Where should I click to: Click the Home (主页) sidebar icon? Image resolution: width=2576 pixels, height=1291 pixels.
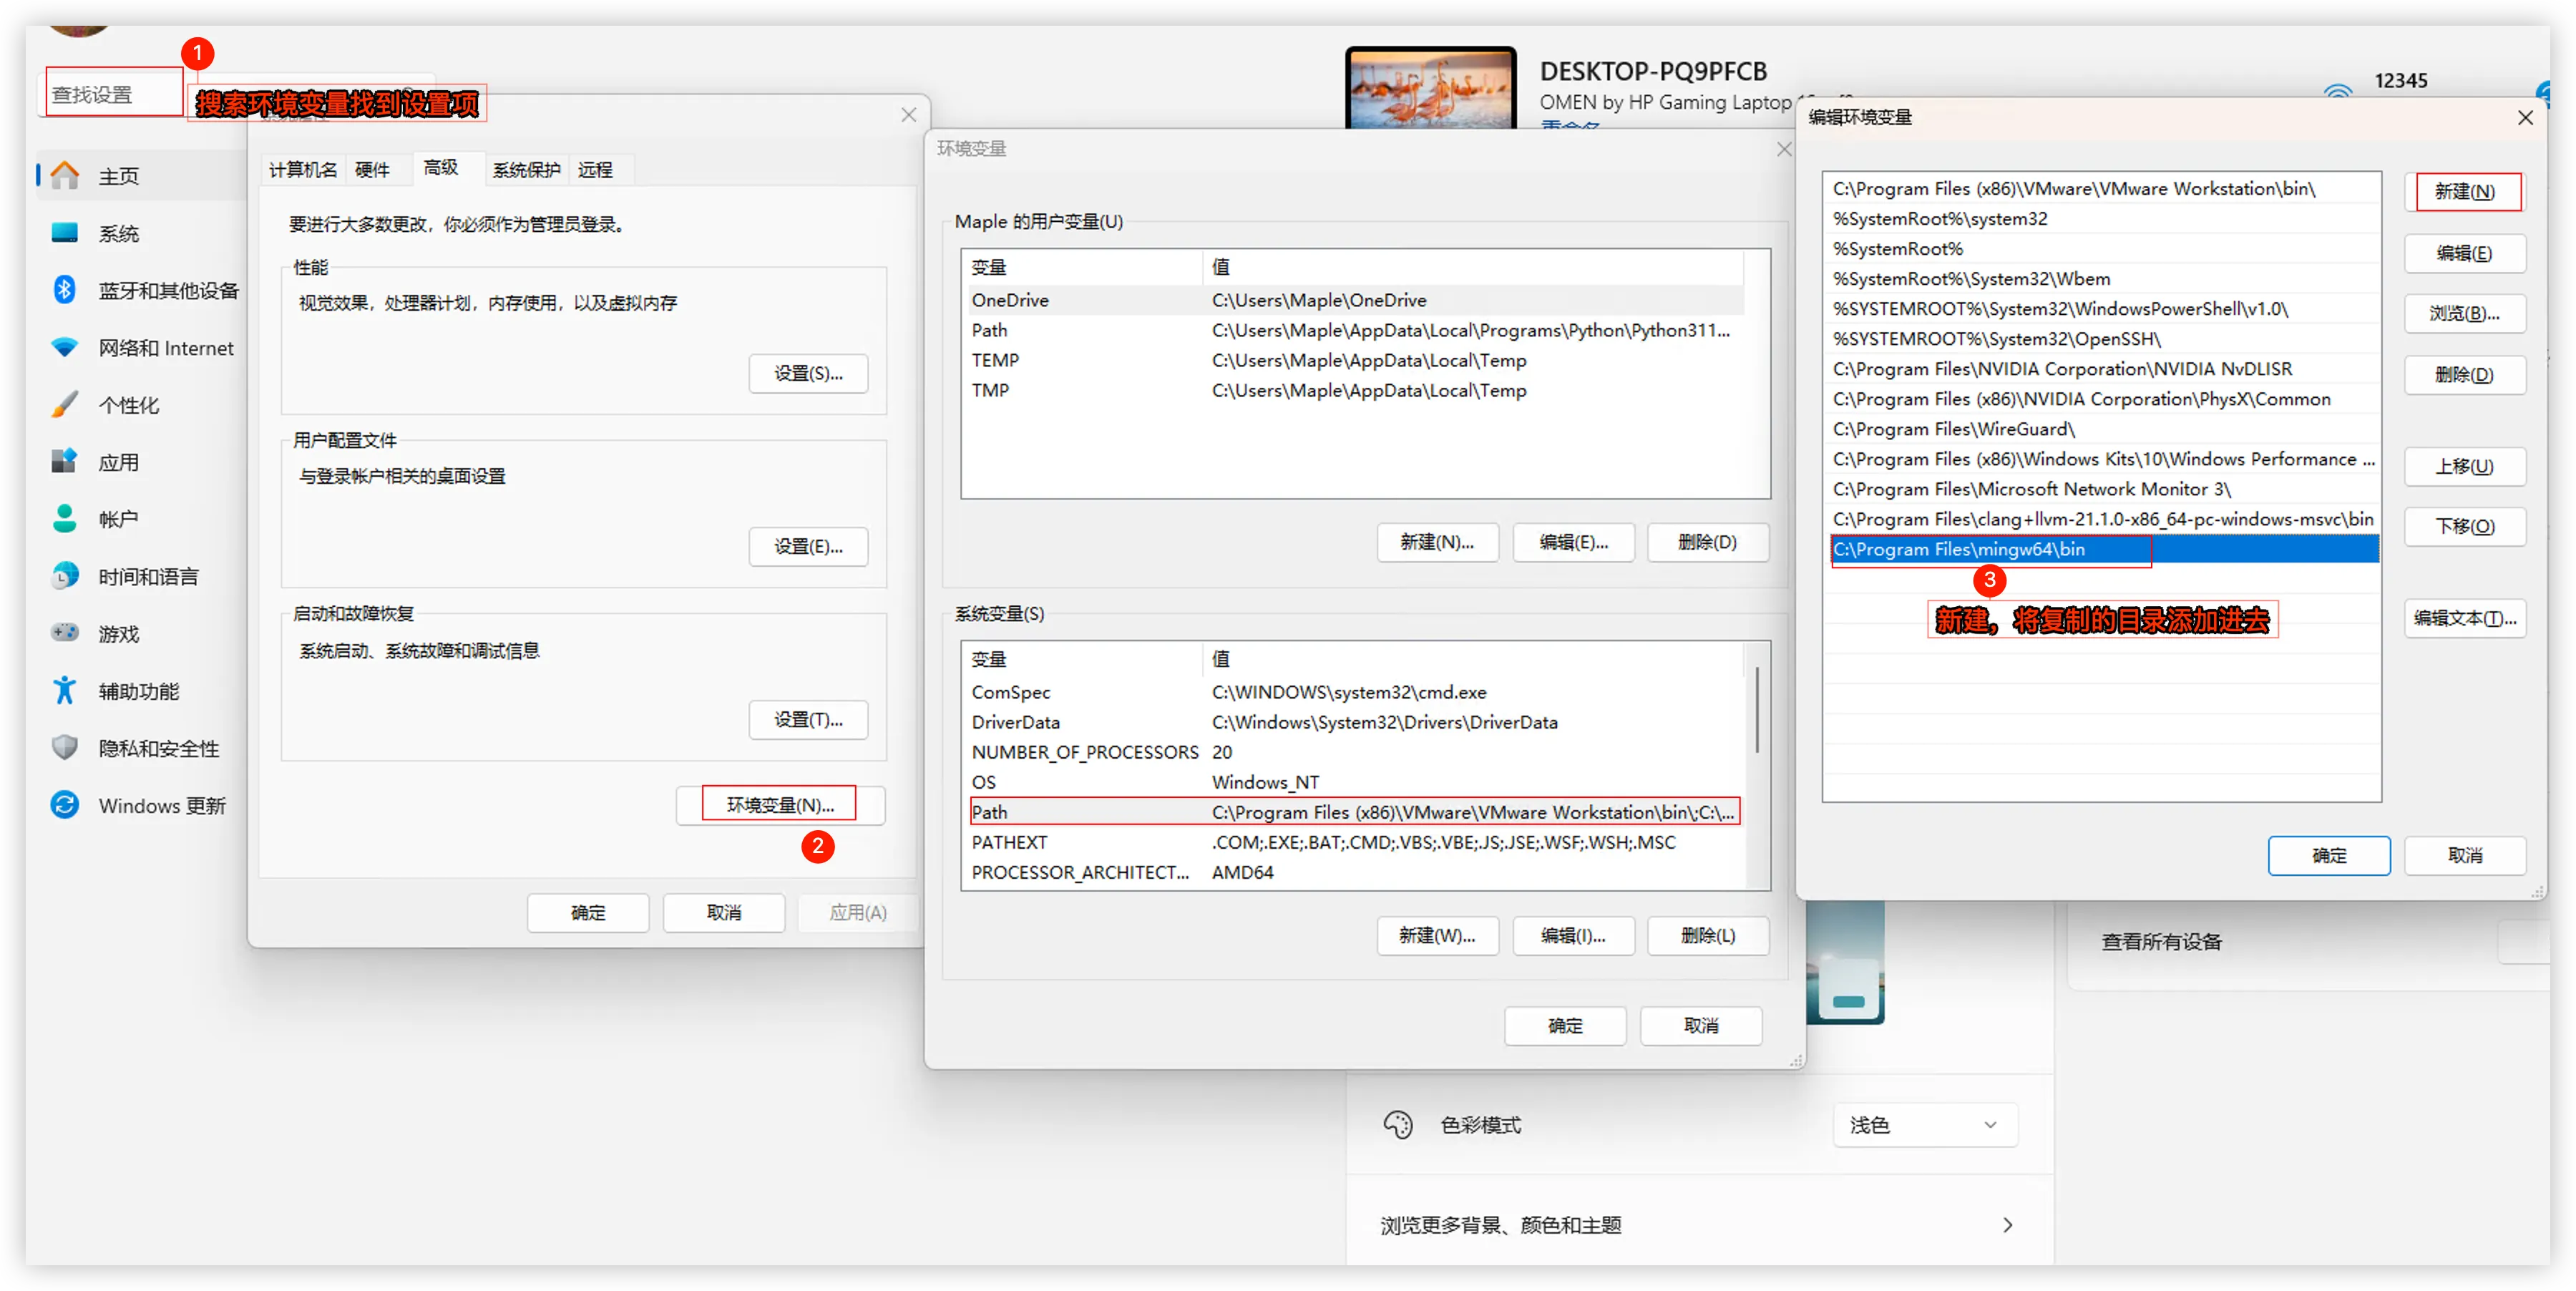(65, 176)
